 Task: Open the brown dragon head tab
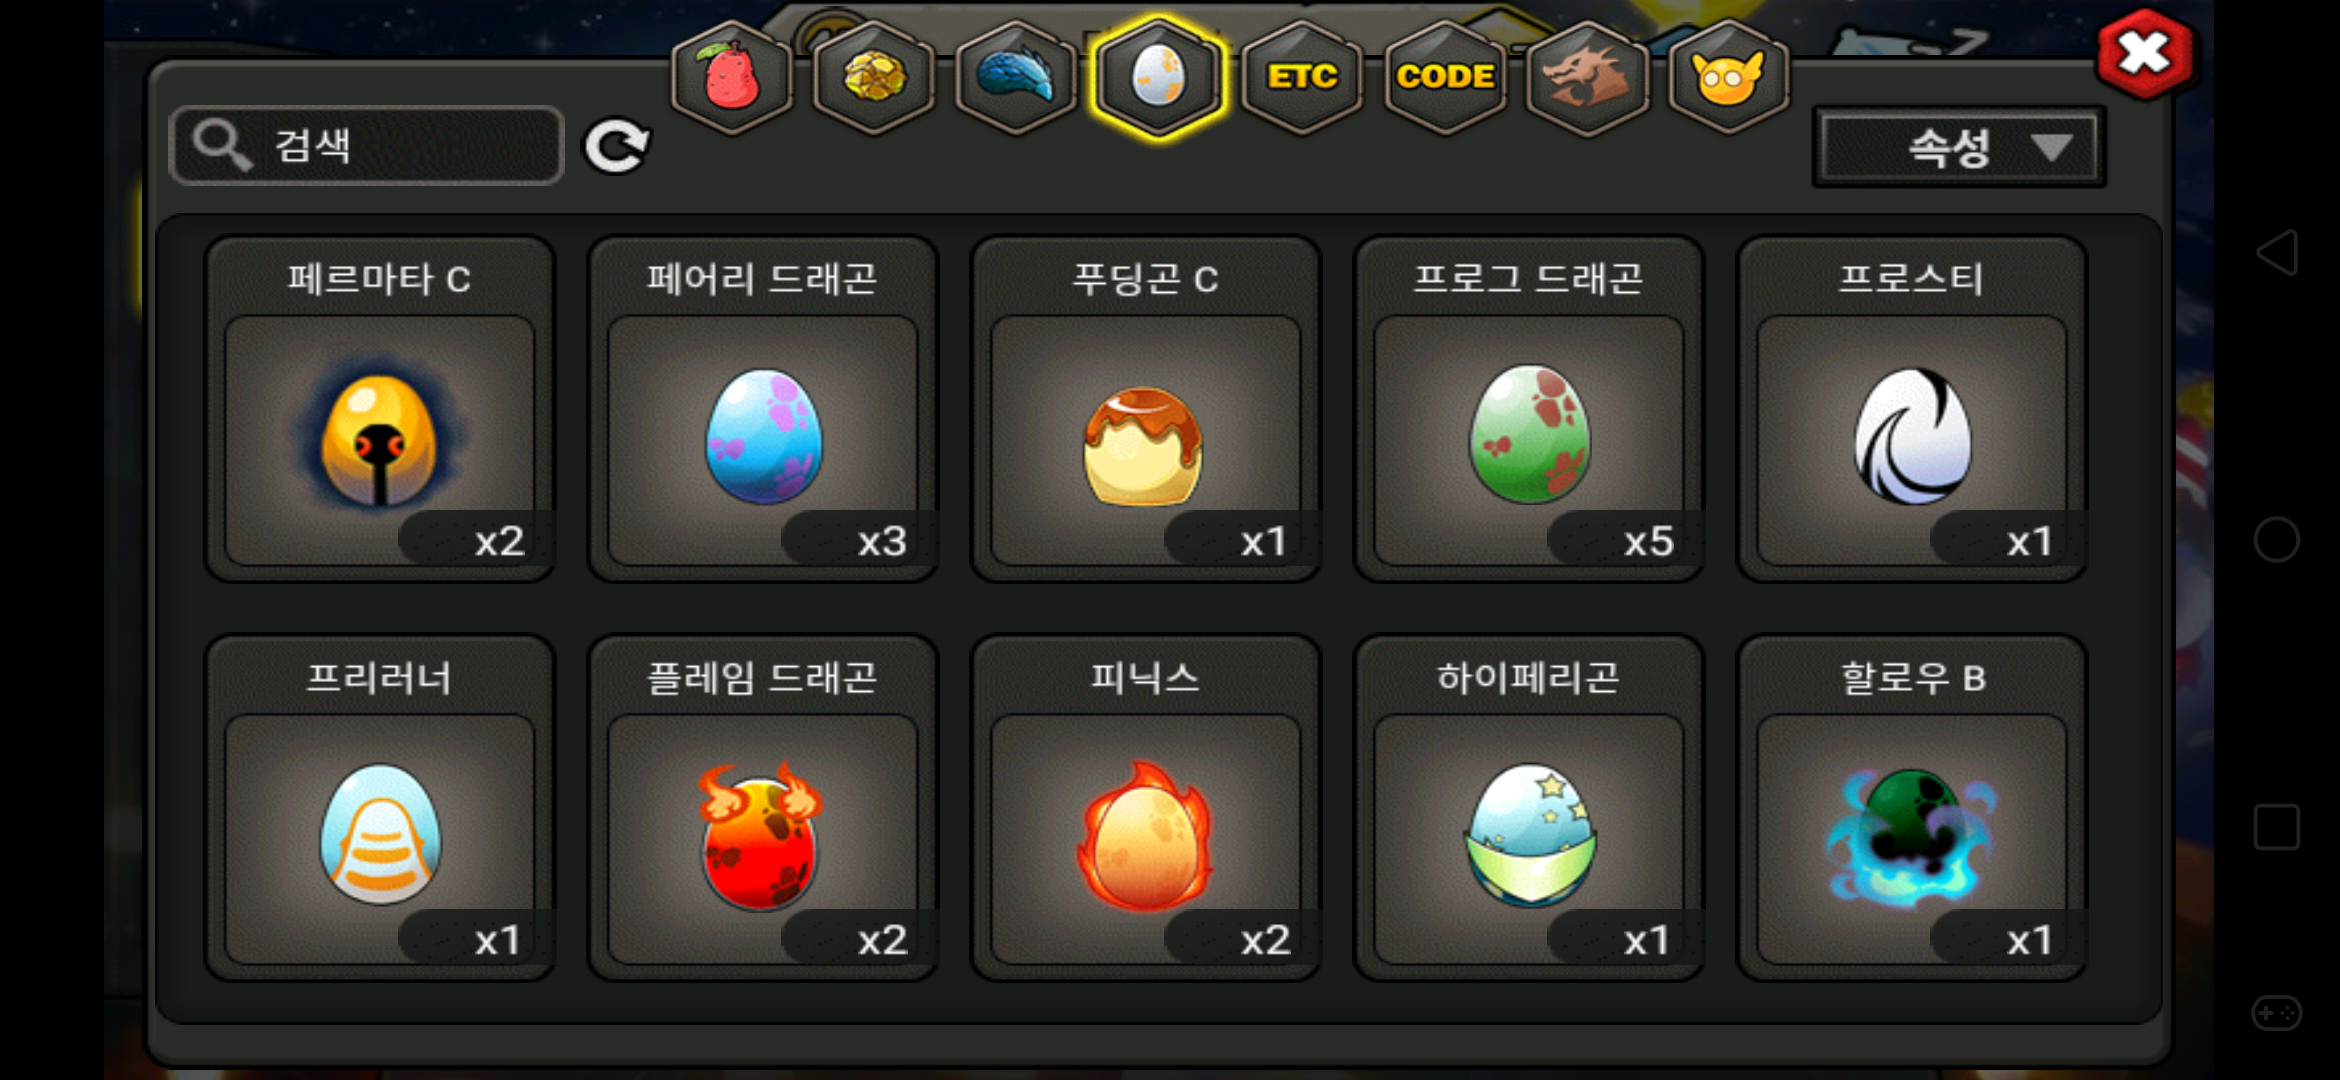point(1587,76)
